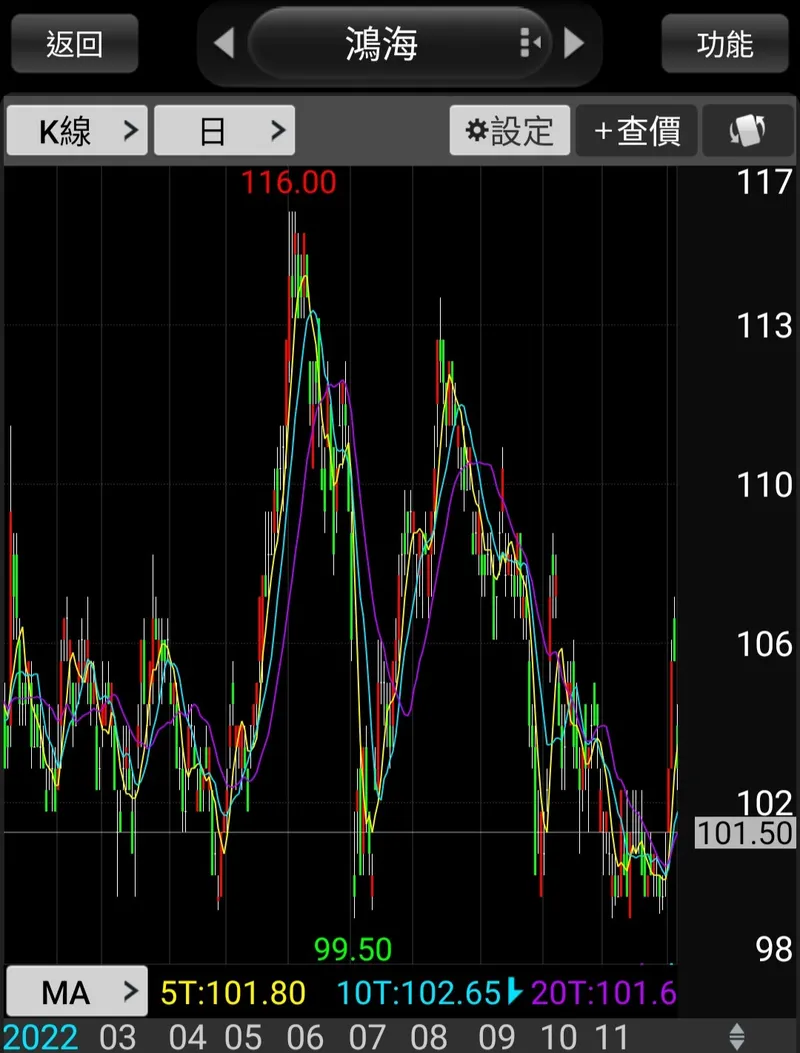Tap the arrow marker between 10T and 20T

[514, 991]
